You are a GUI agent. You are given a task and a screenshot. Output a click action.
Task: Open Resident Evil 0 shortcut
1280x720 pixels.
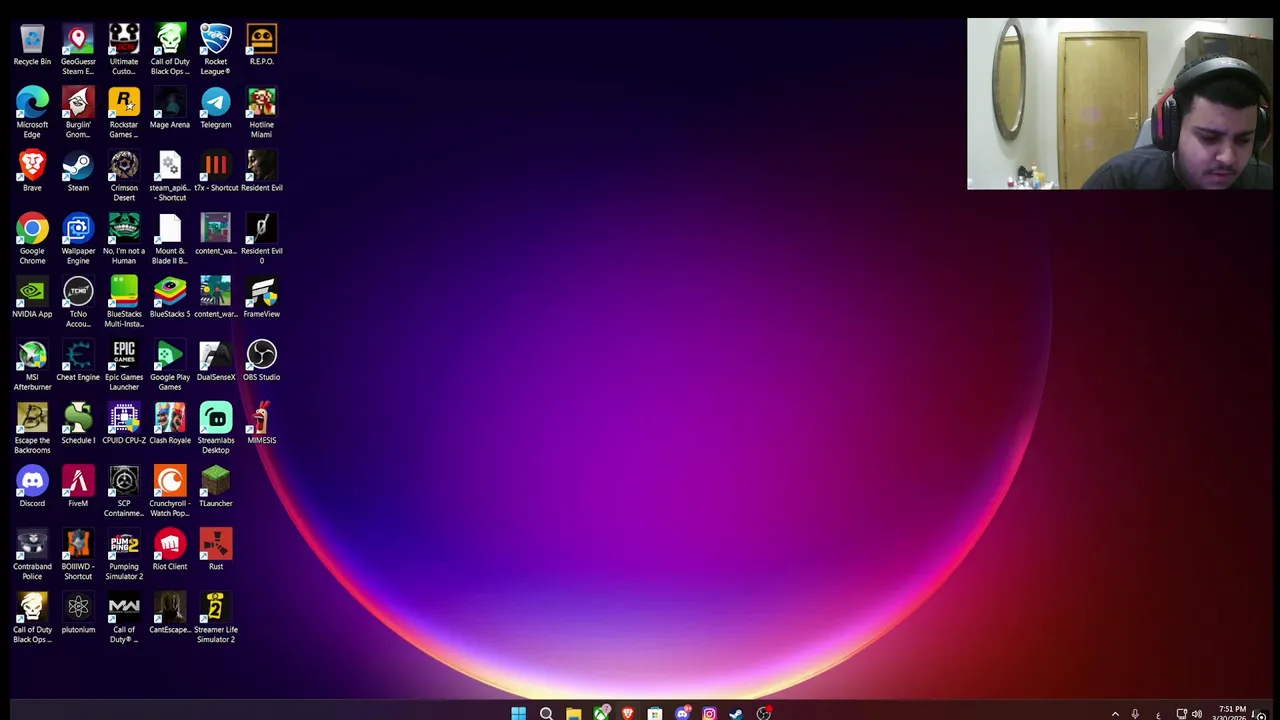(x=262, y=239)
